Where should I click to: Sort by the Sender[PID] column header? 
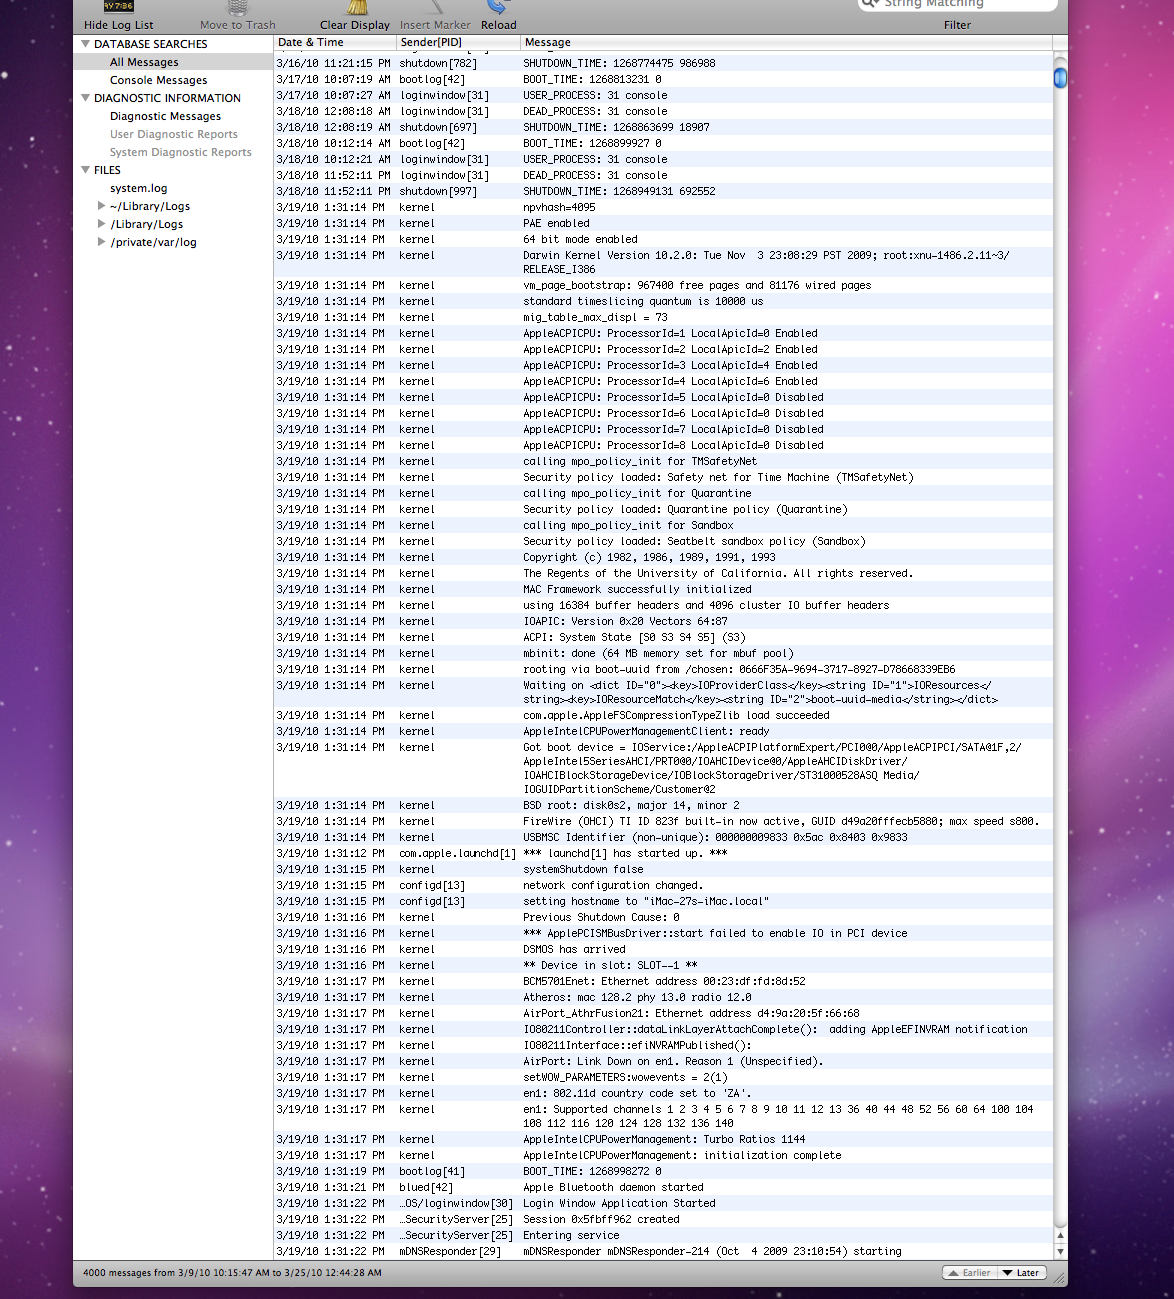tap(458, 42)
